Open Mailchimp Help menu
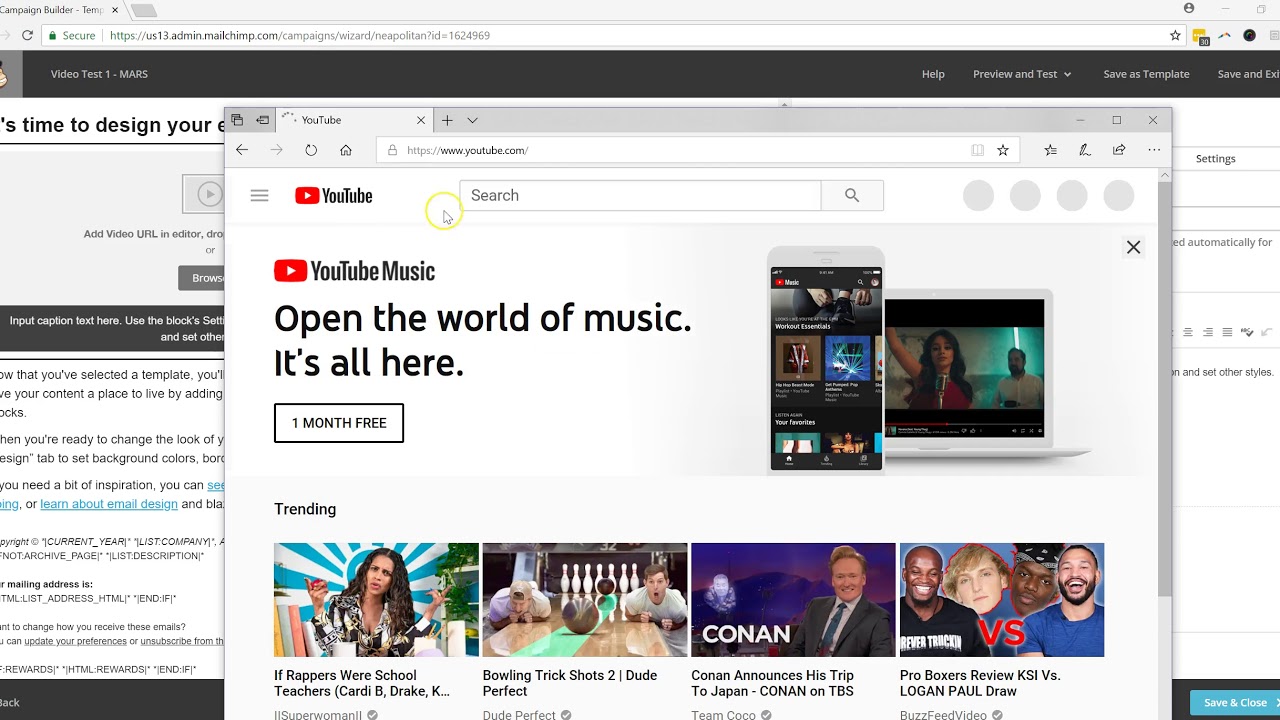Screen dimensions: 1280x720 coord(933,74)
